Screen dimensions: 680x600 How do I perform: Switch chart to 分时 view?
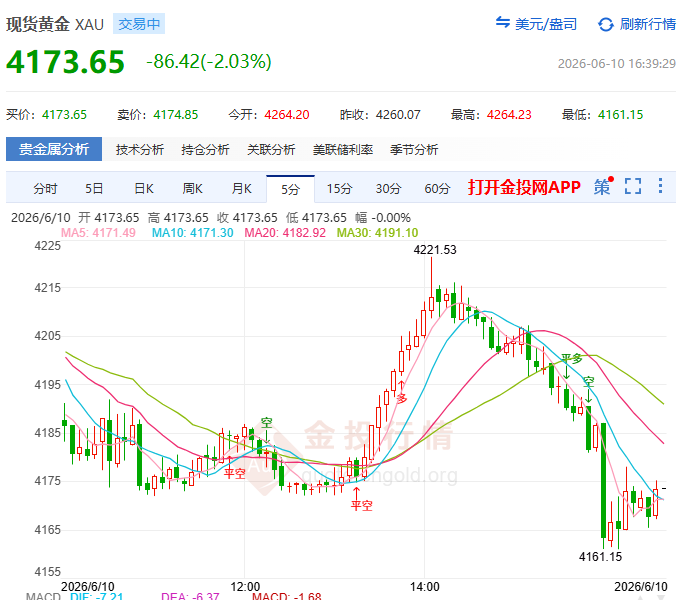tap(46, 189)
